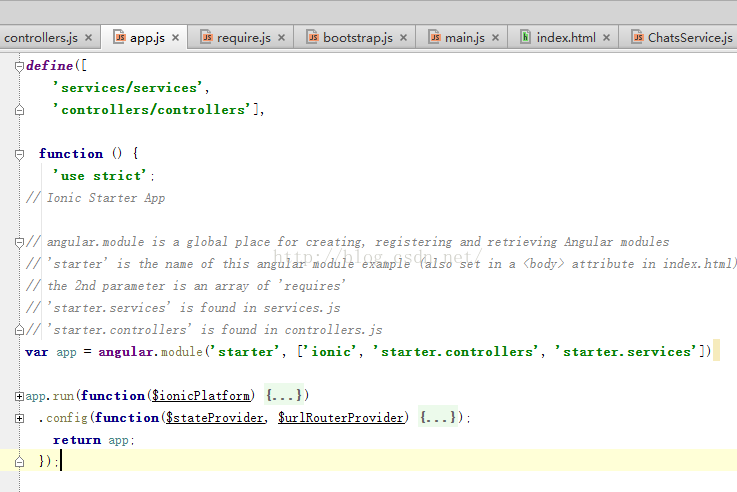Close the app.js tab
The width and height of the screenshot is (737, 492).
pyautogui.click(x=175, y=38)
